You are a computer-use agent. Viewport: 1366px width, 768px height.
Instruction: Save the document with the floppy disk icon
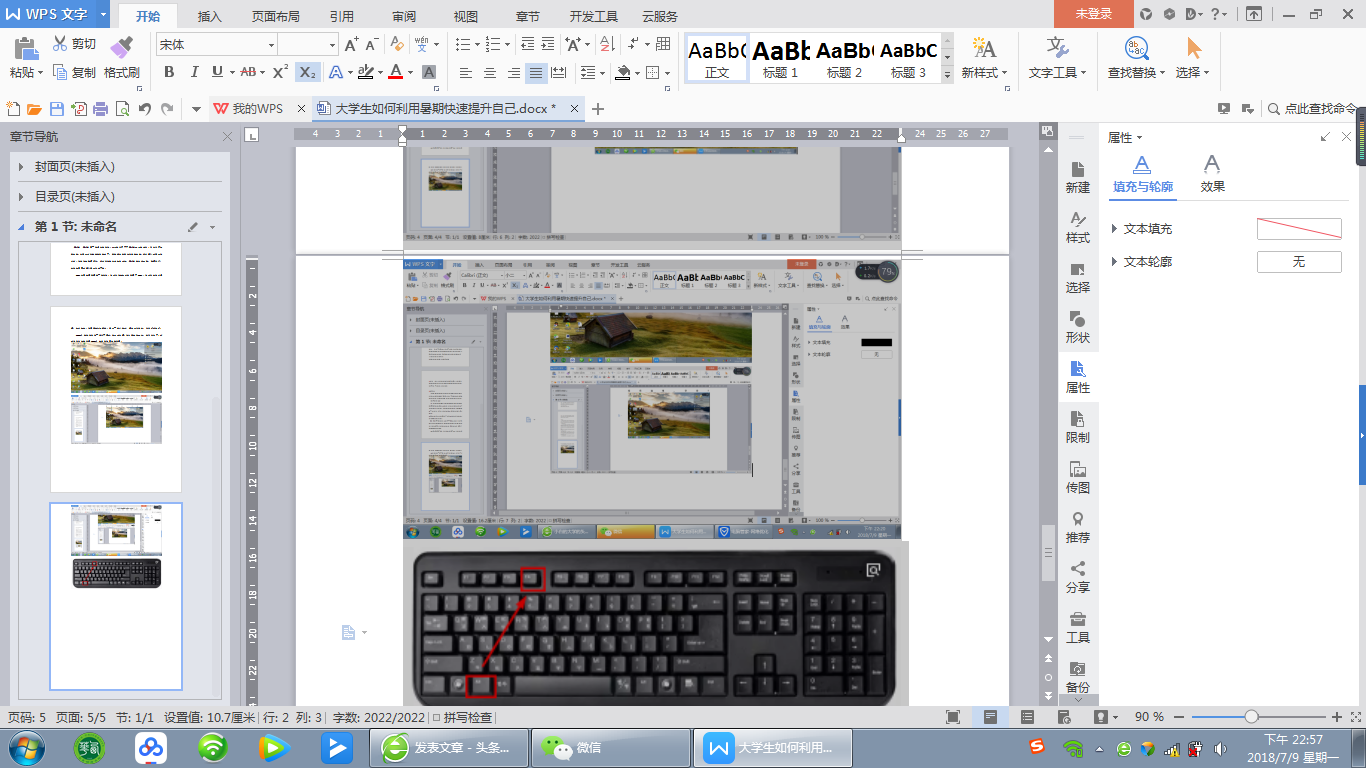pos(57,109)
